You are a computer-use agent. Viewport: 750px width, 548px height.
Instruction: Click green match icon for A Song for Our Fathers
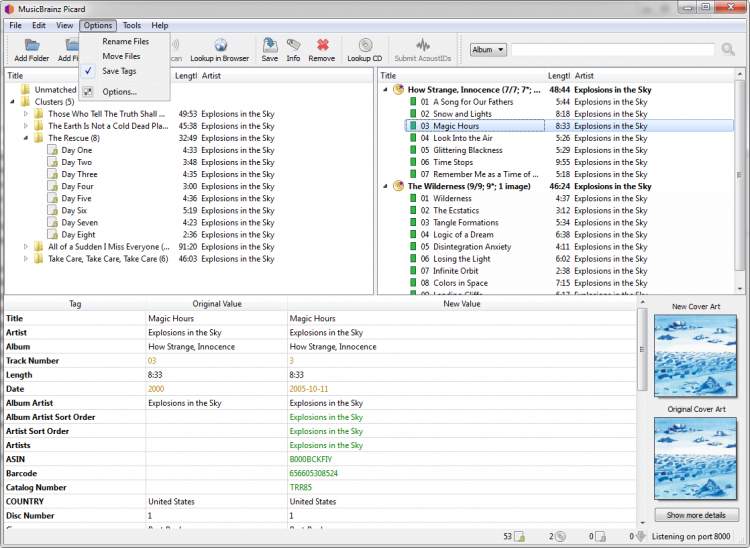pos(413,102)
